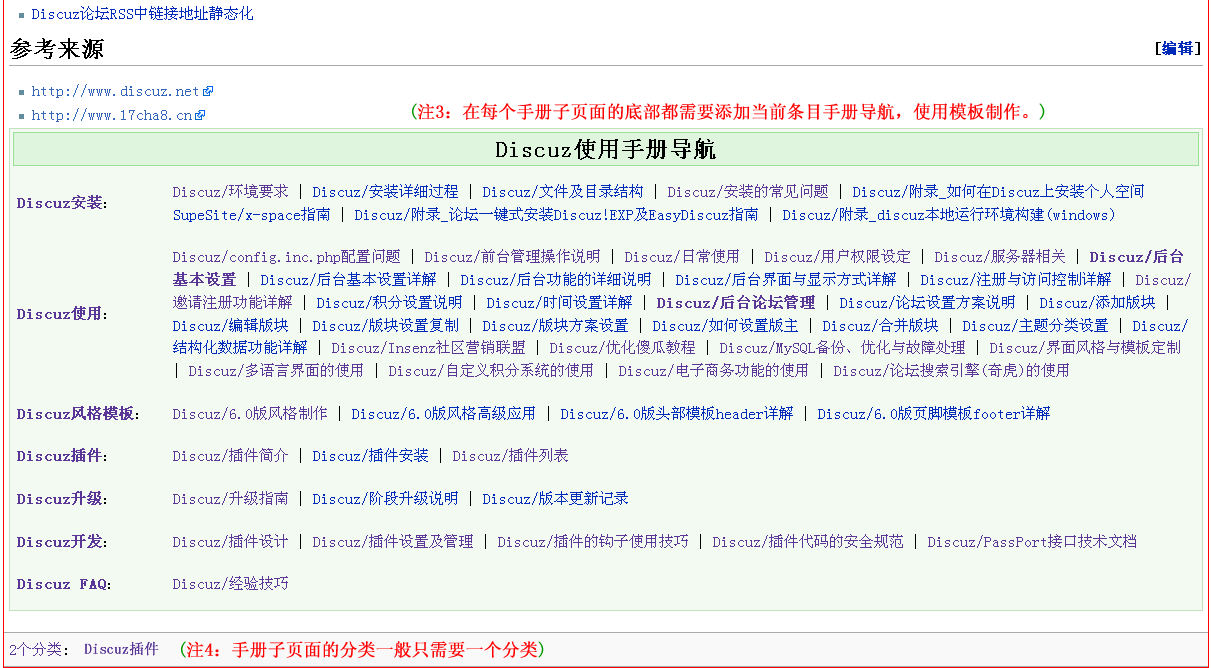Open the bold Discuz/后台论坛管理 link

(736, 302)
